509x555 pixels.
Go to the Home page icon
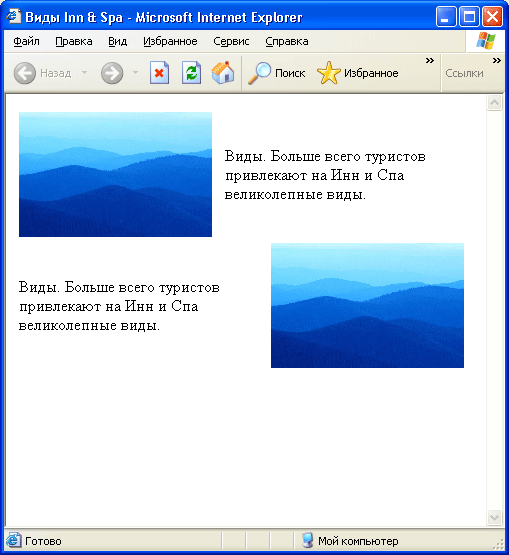[223, 73]
